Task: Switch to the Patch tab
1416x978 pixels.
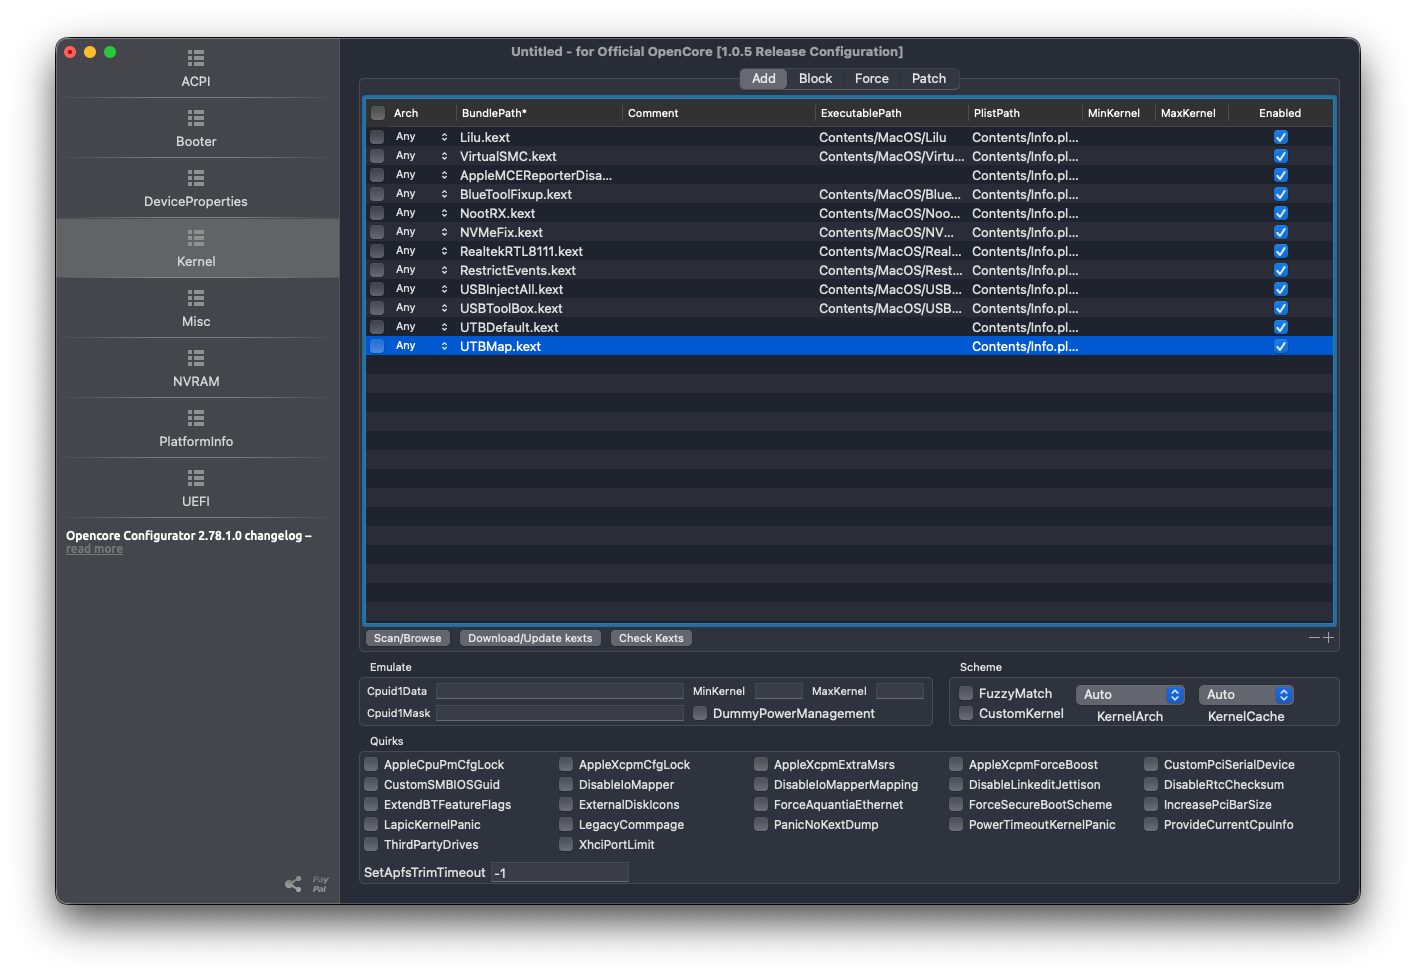Action: tap(928, 79)
